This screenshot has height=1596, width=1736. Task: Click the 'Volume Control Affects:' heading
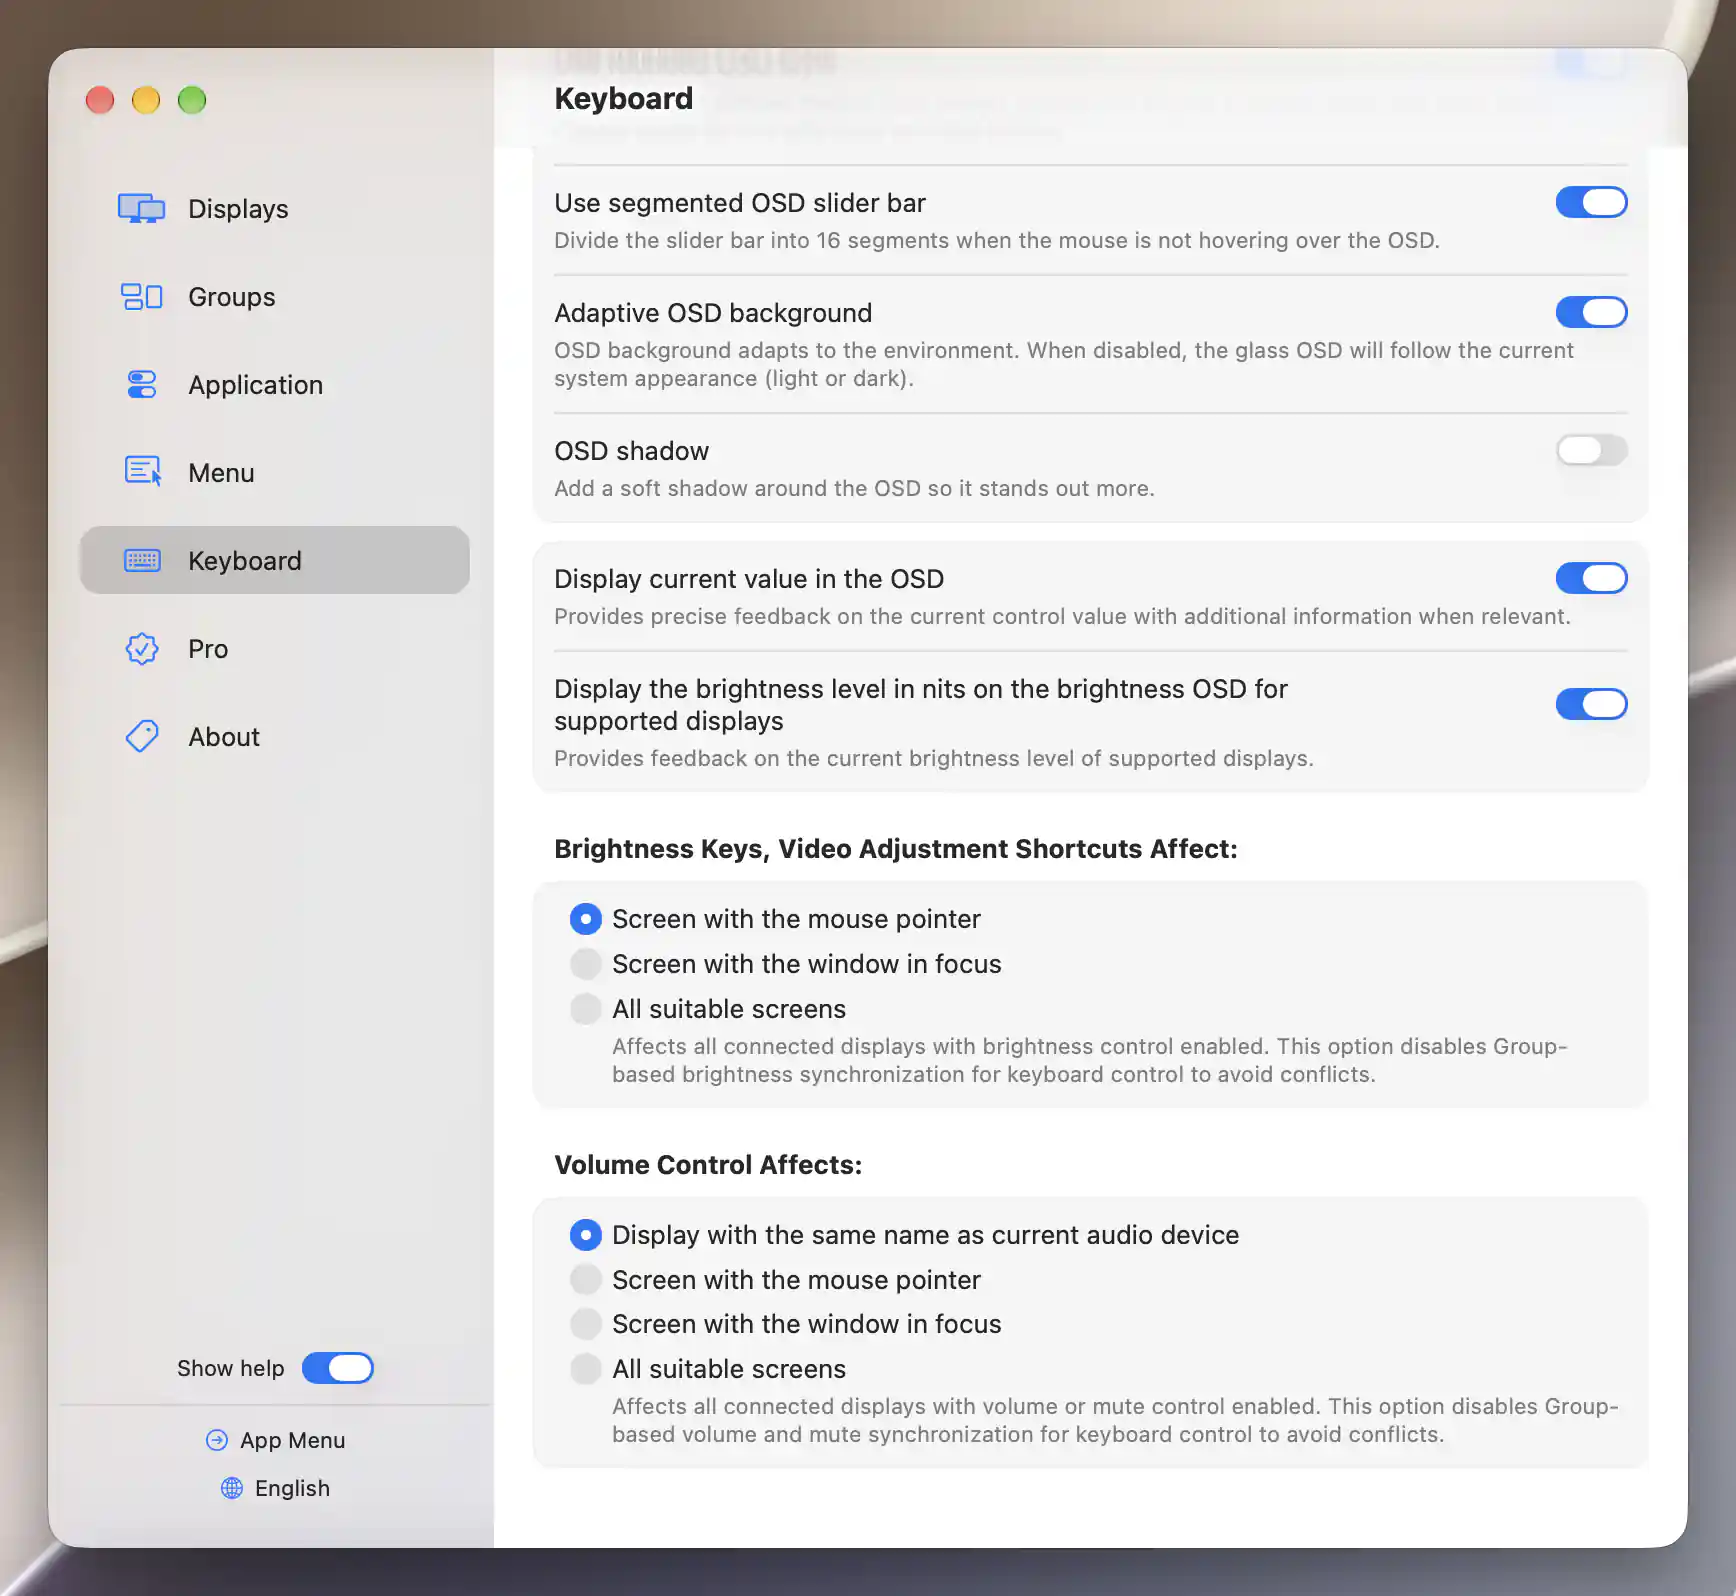click(708, 1165)
